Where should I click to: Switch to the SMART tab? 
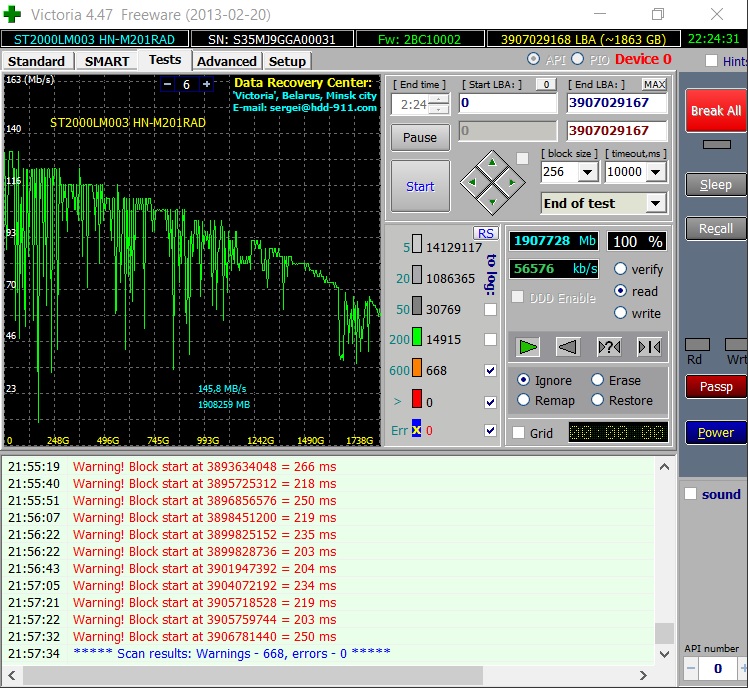pos(106,61)
